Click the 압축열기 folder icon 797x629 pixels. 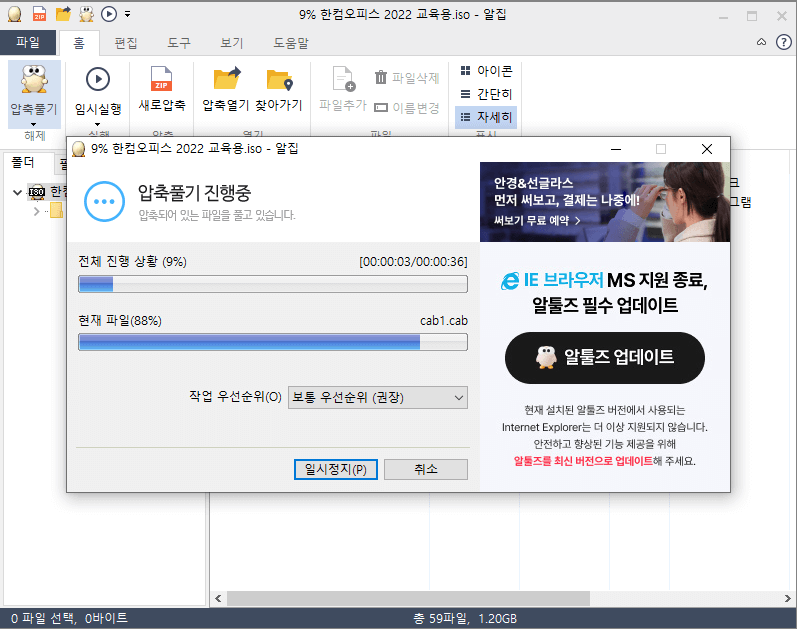click(226, 79)
